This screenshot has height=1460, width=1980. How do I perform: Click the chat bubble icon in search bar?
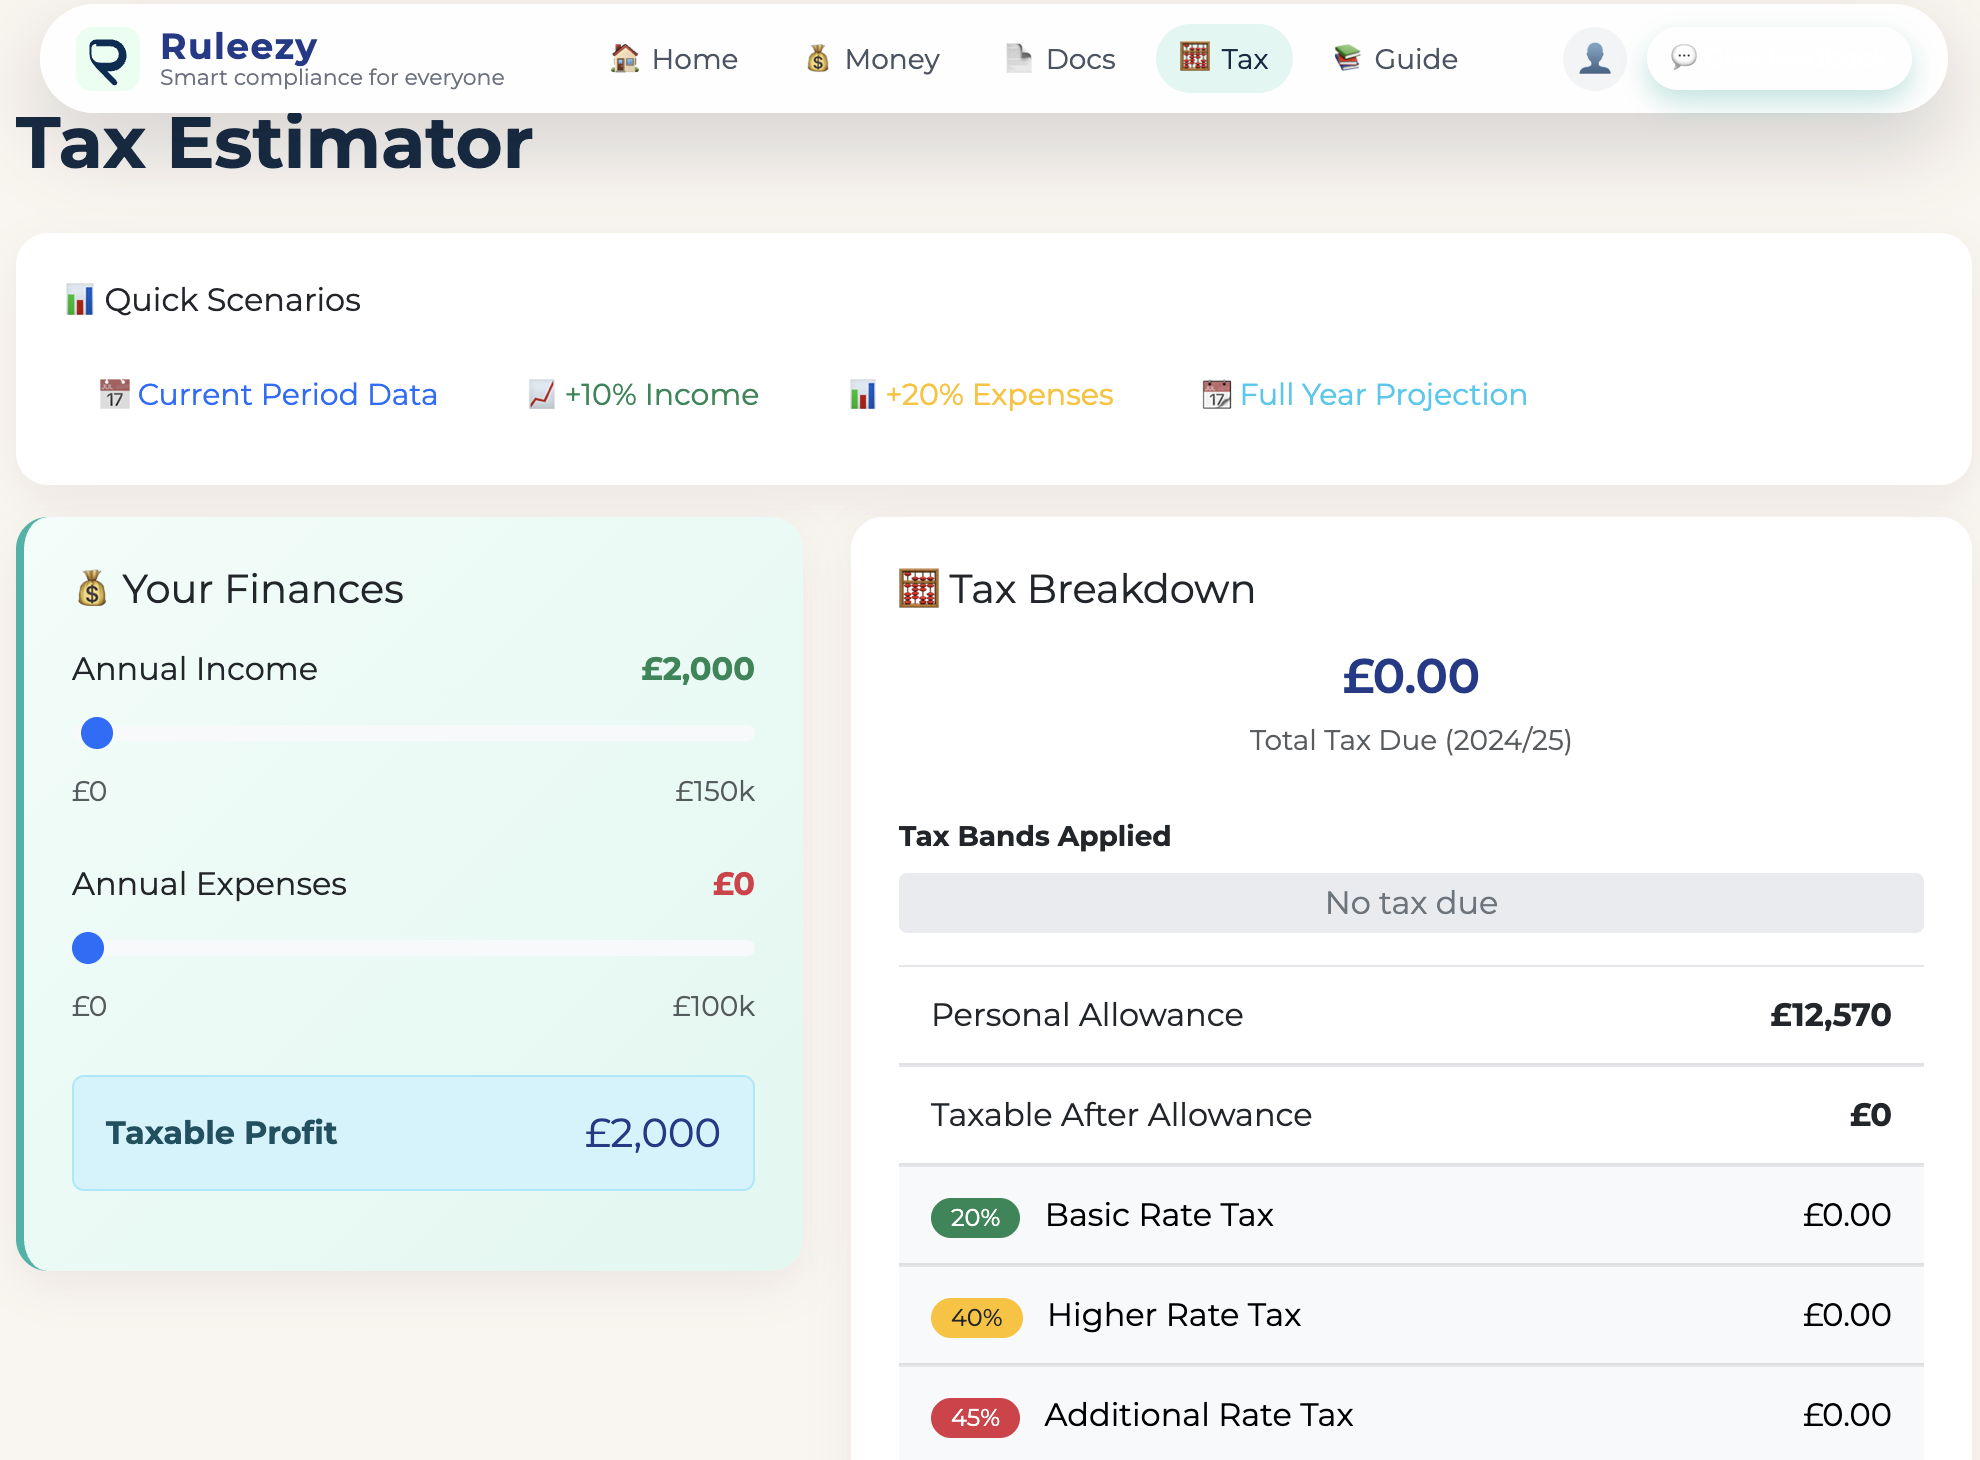(1686, 58)
